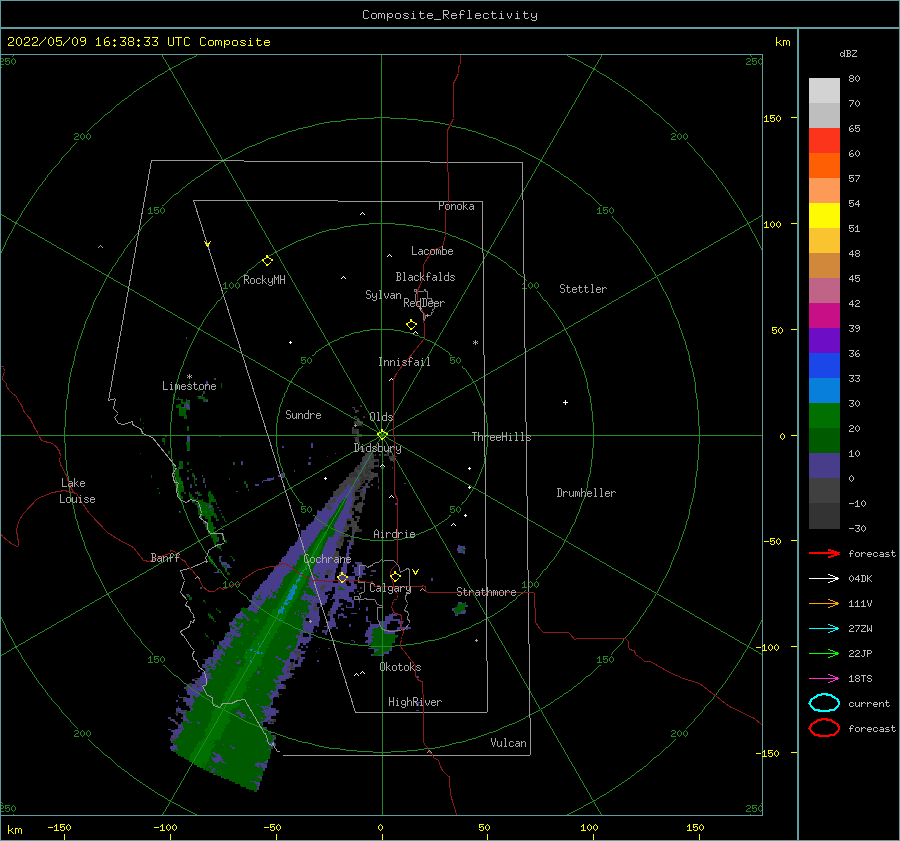The width and height of the screenshot is (900, 841).
Task: Click the 'ThreeHills' city label
Action: tap(501, 437)
